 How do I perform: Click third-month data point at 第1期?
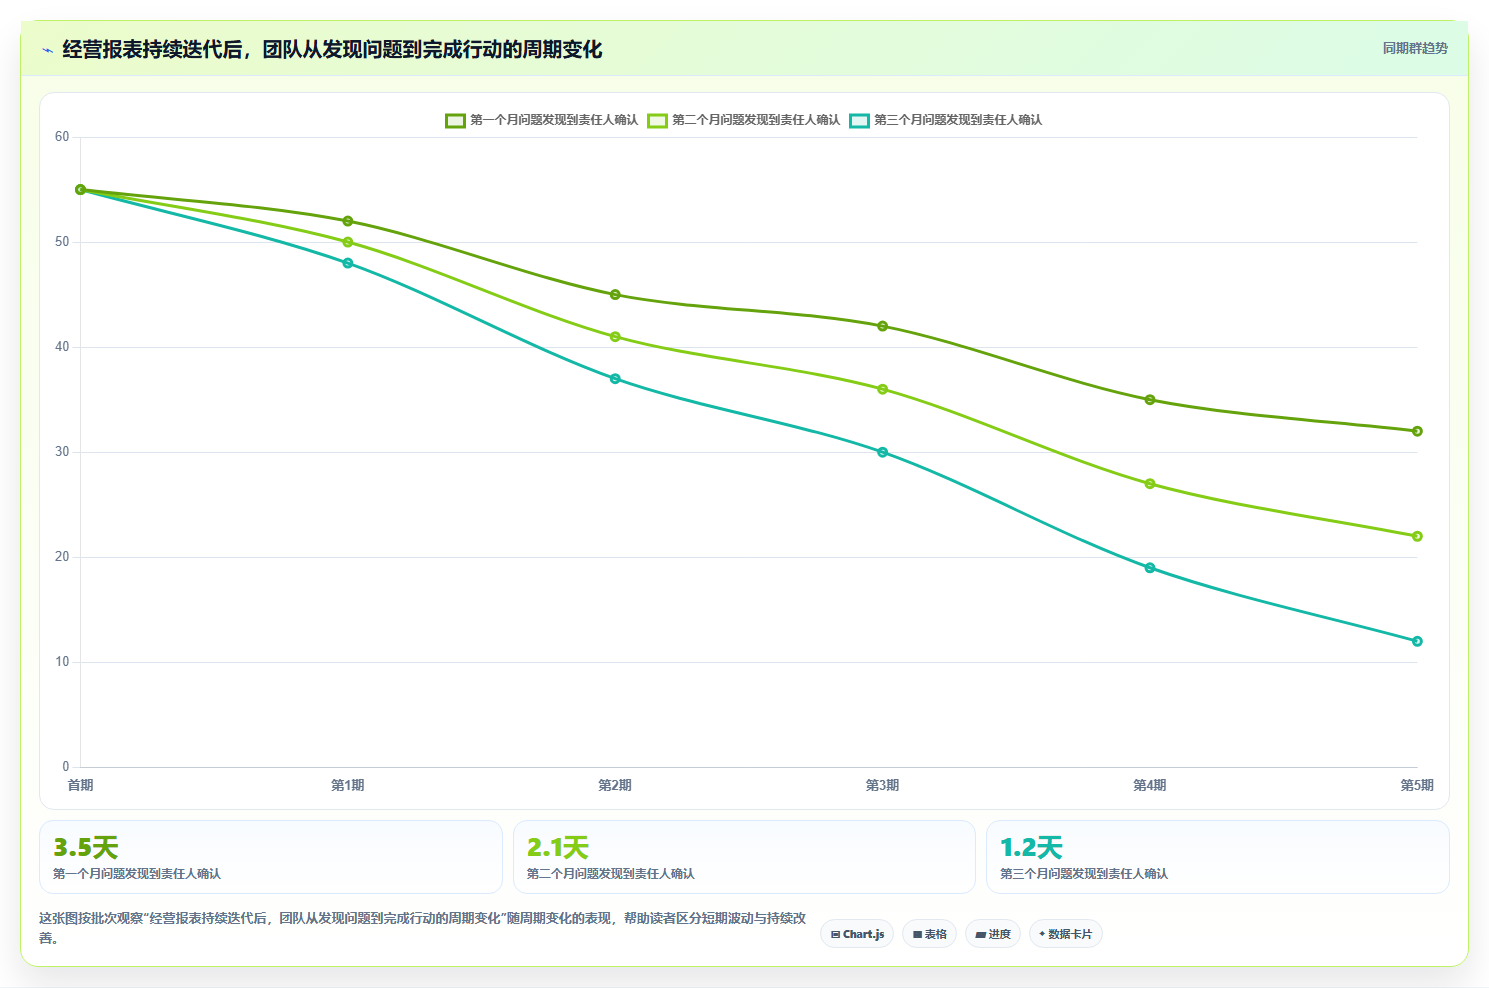(x=348, y=263)
